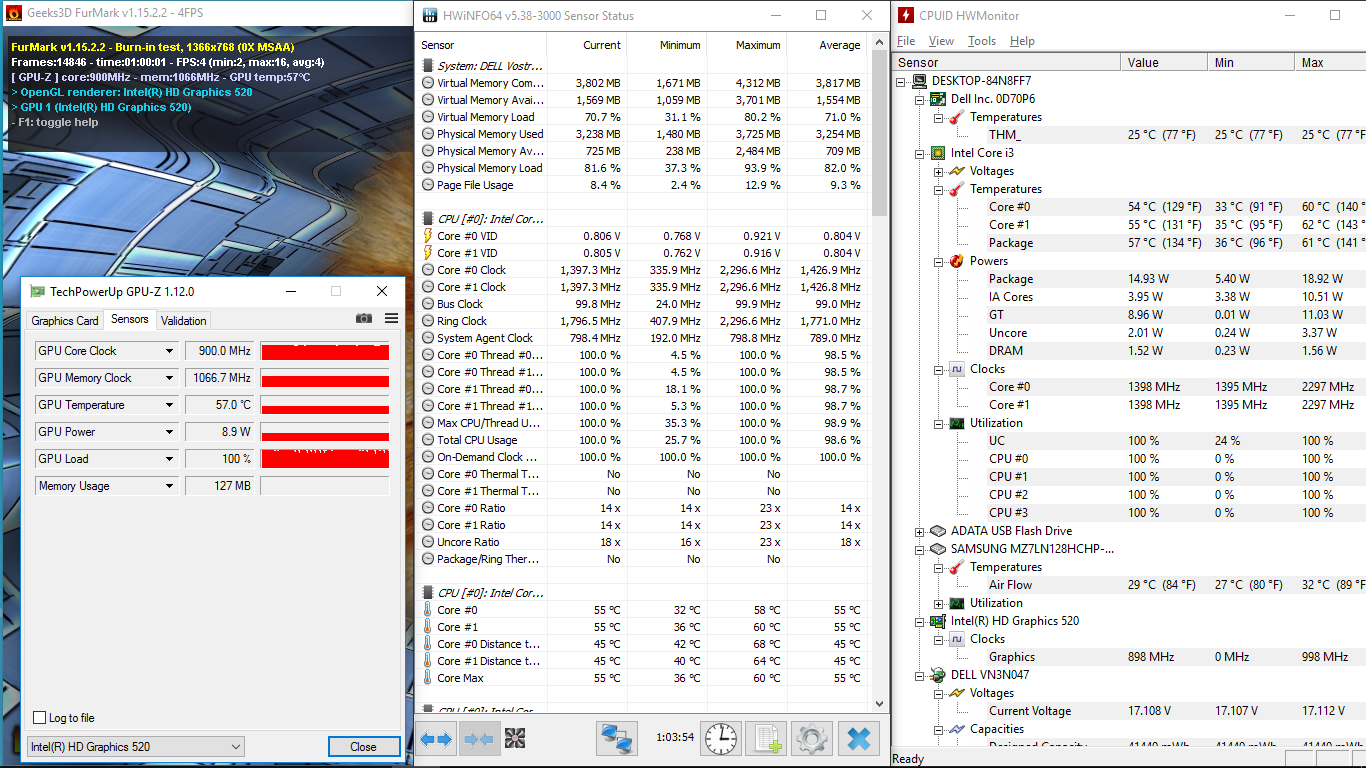
Task: Click wave icon beside Clocks under Intel Core i3
Action: click(x=956, y=369)
